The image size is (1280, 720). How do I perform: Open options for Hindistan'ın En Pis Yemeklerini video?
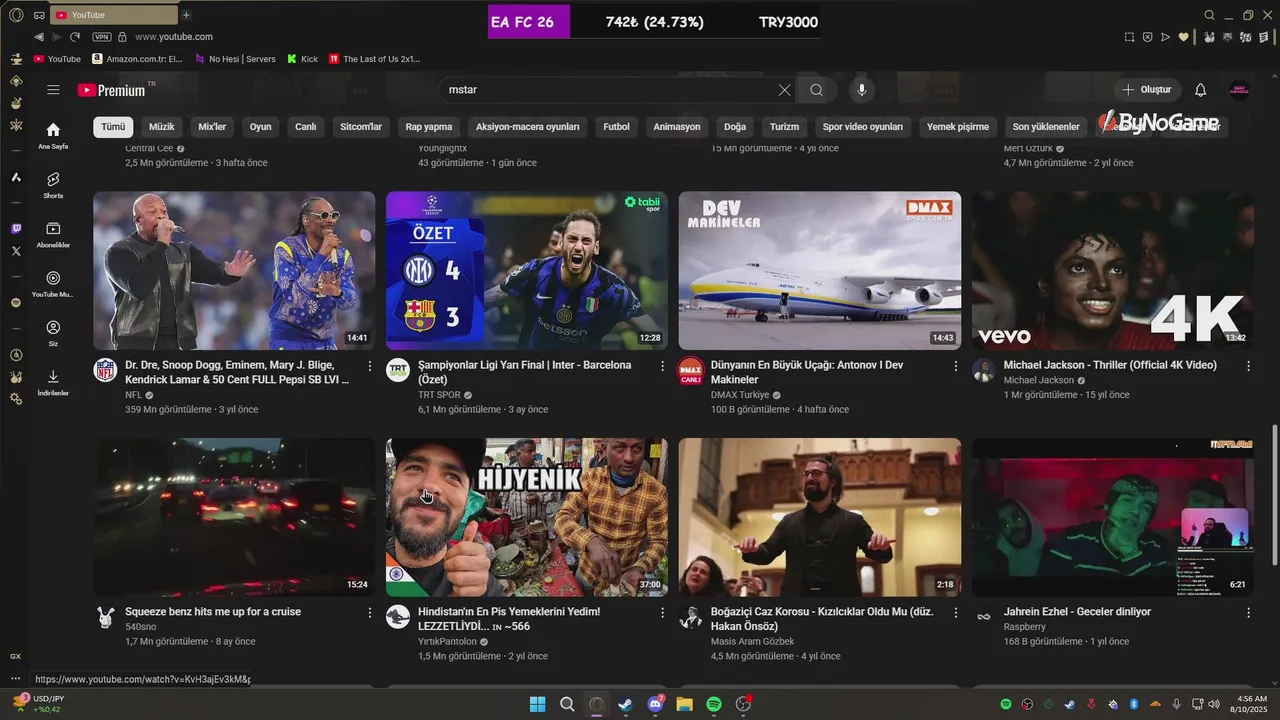coord(662,613)
